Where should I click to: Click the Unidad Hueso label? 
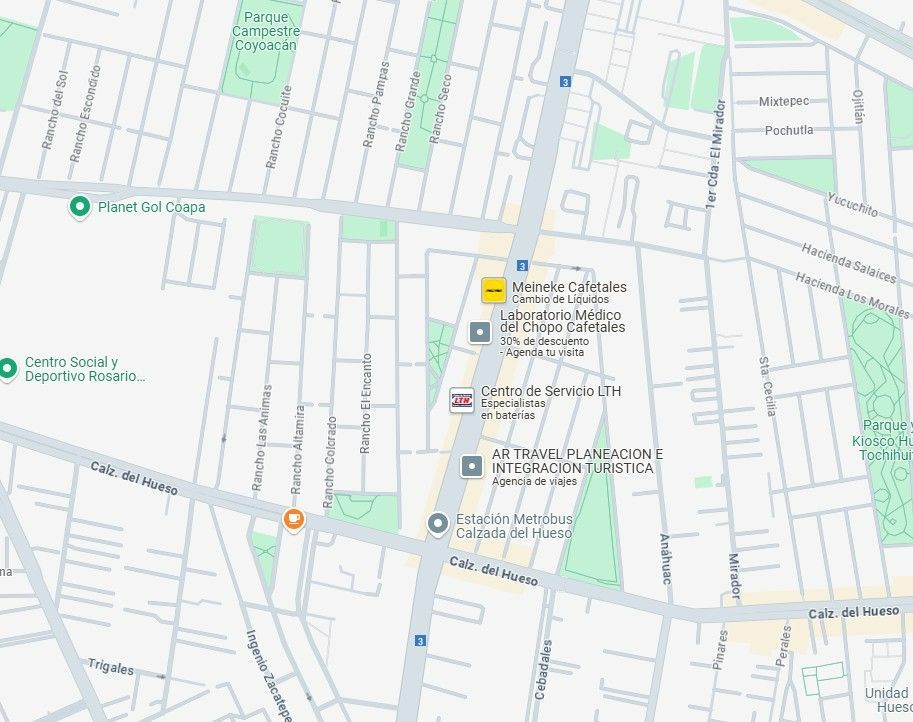pos(889,700)
